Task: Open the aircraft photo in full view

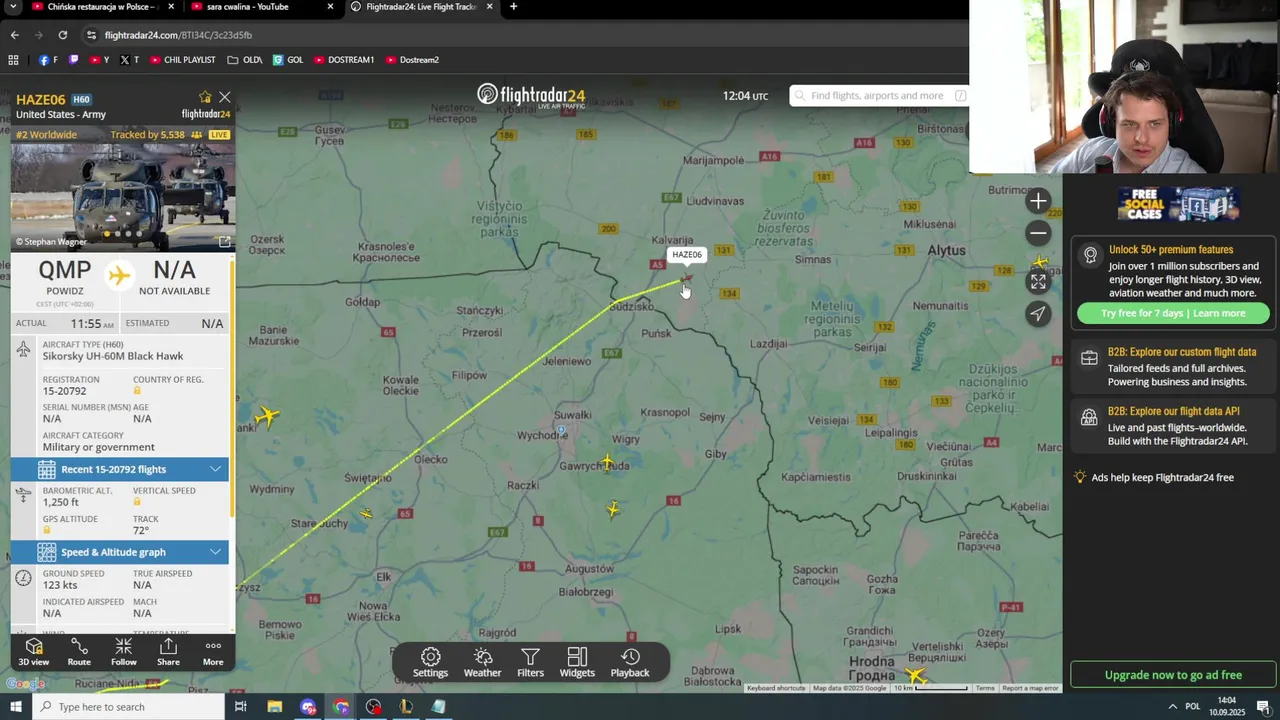Action: click(x=224, y=241)
